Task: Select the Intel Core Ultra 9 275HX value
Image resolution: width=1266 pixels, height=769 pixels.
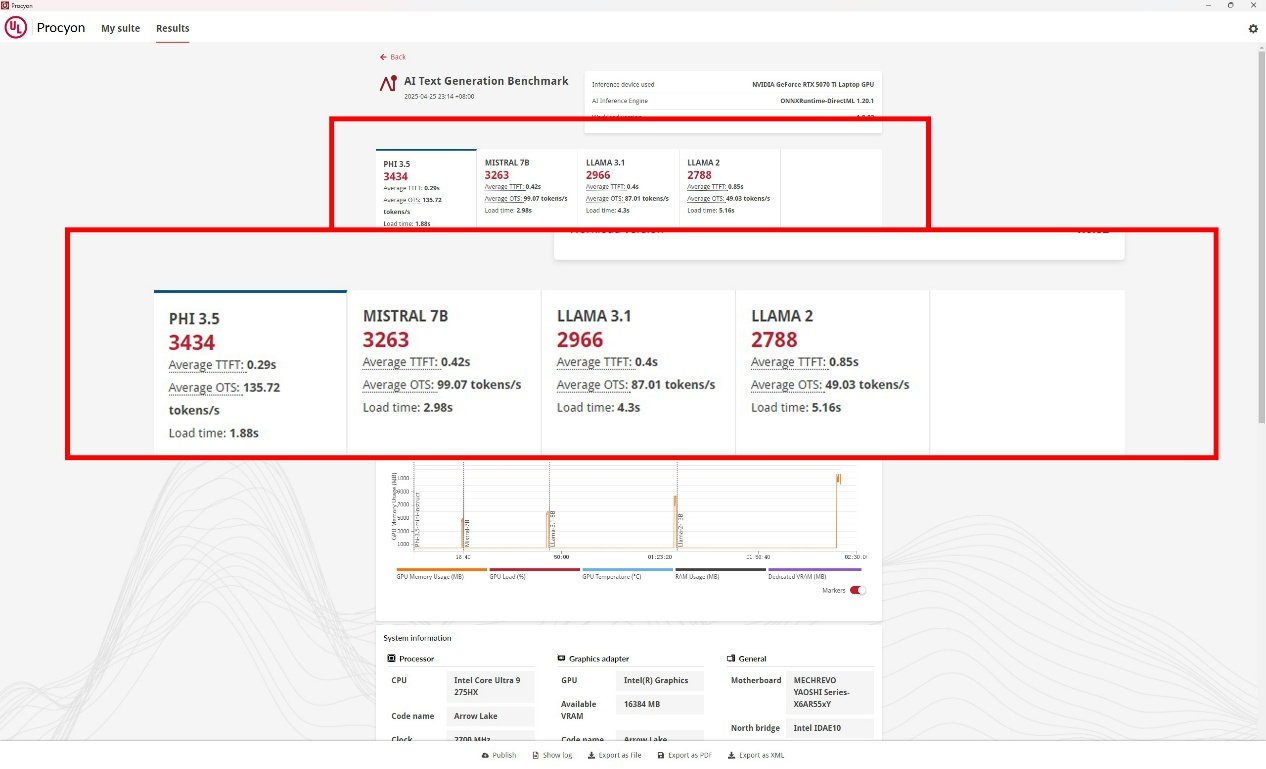Action: [x=490, y=686]
